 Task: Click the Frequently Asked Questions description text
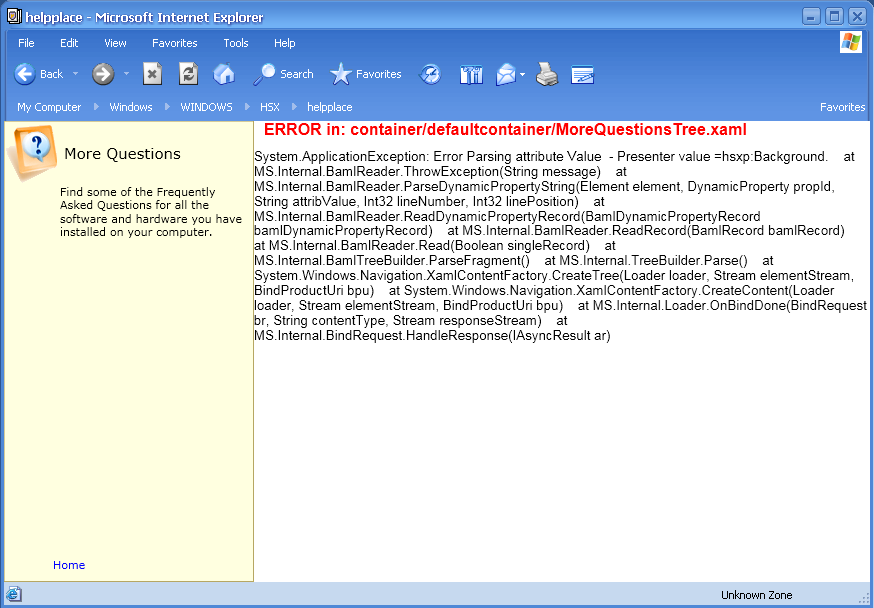click(x=151, y=212)
